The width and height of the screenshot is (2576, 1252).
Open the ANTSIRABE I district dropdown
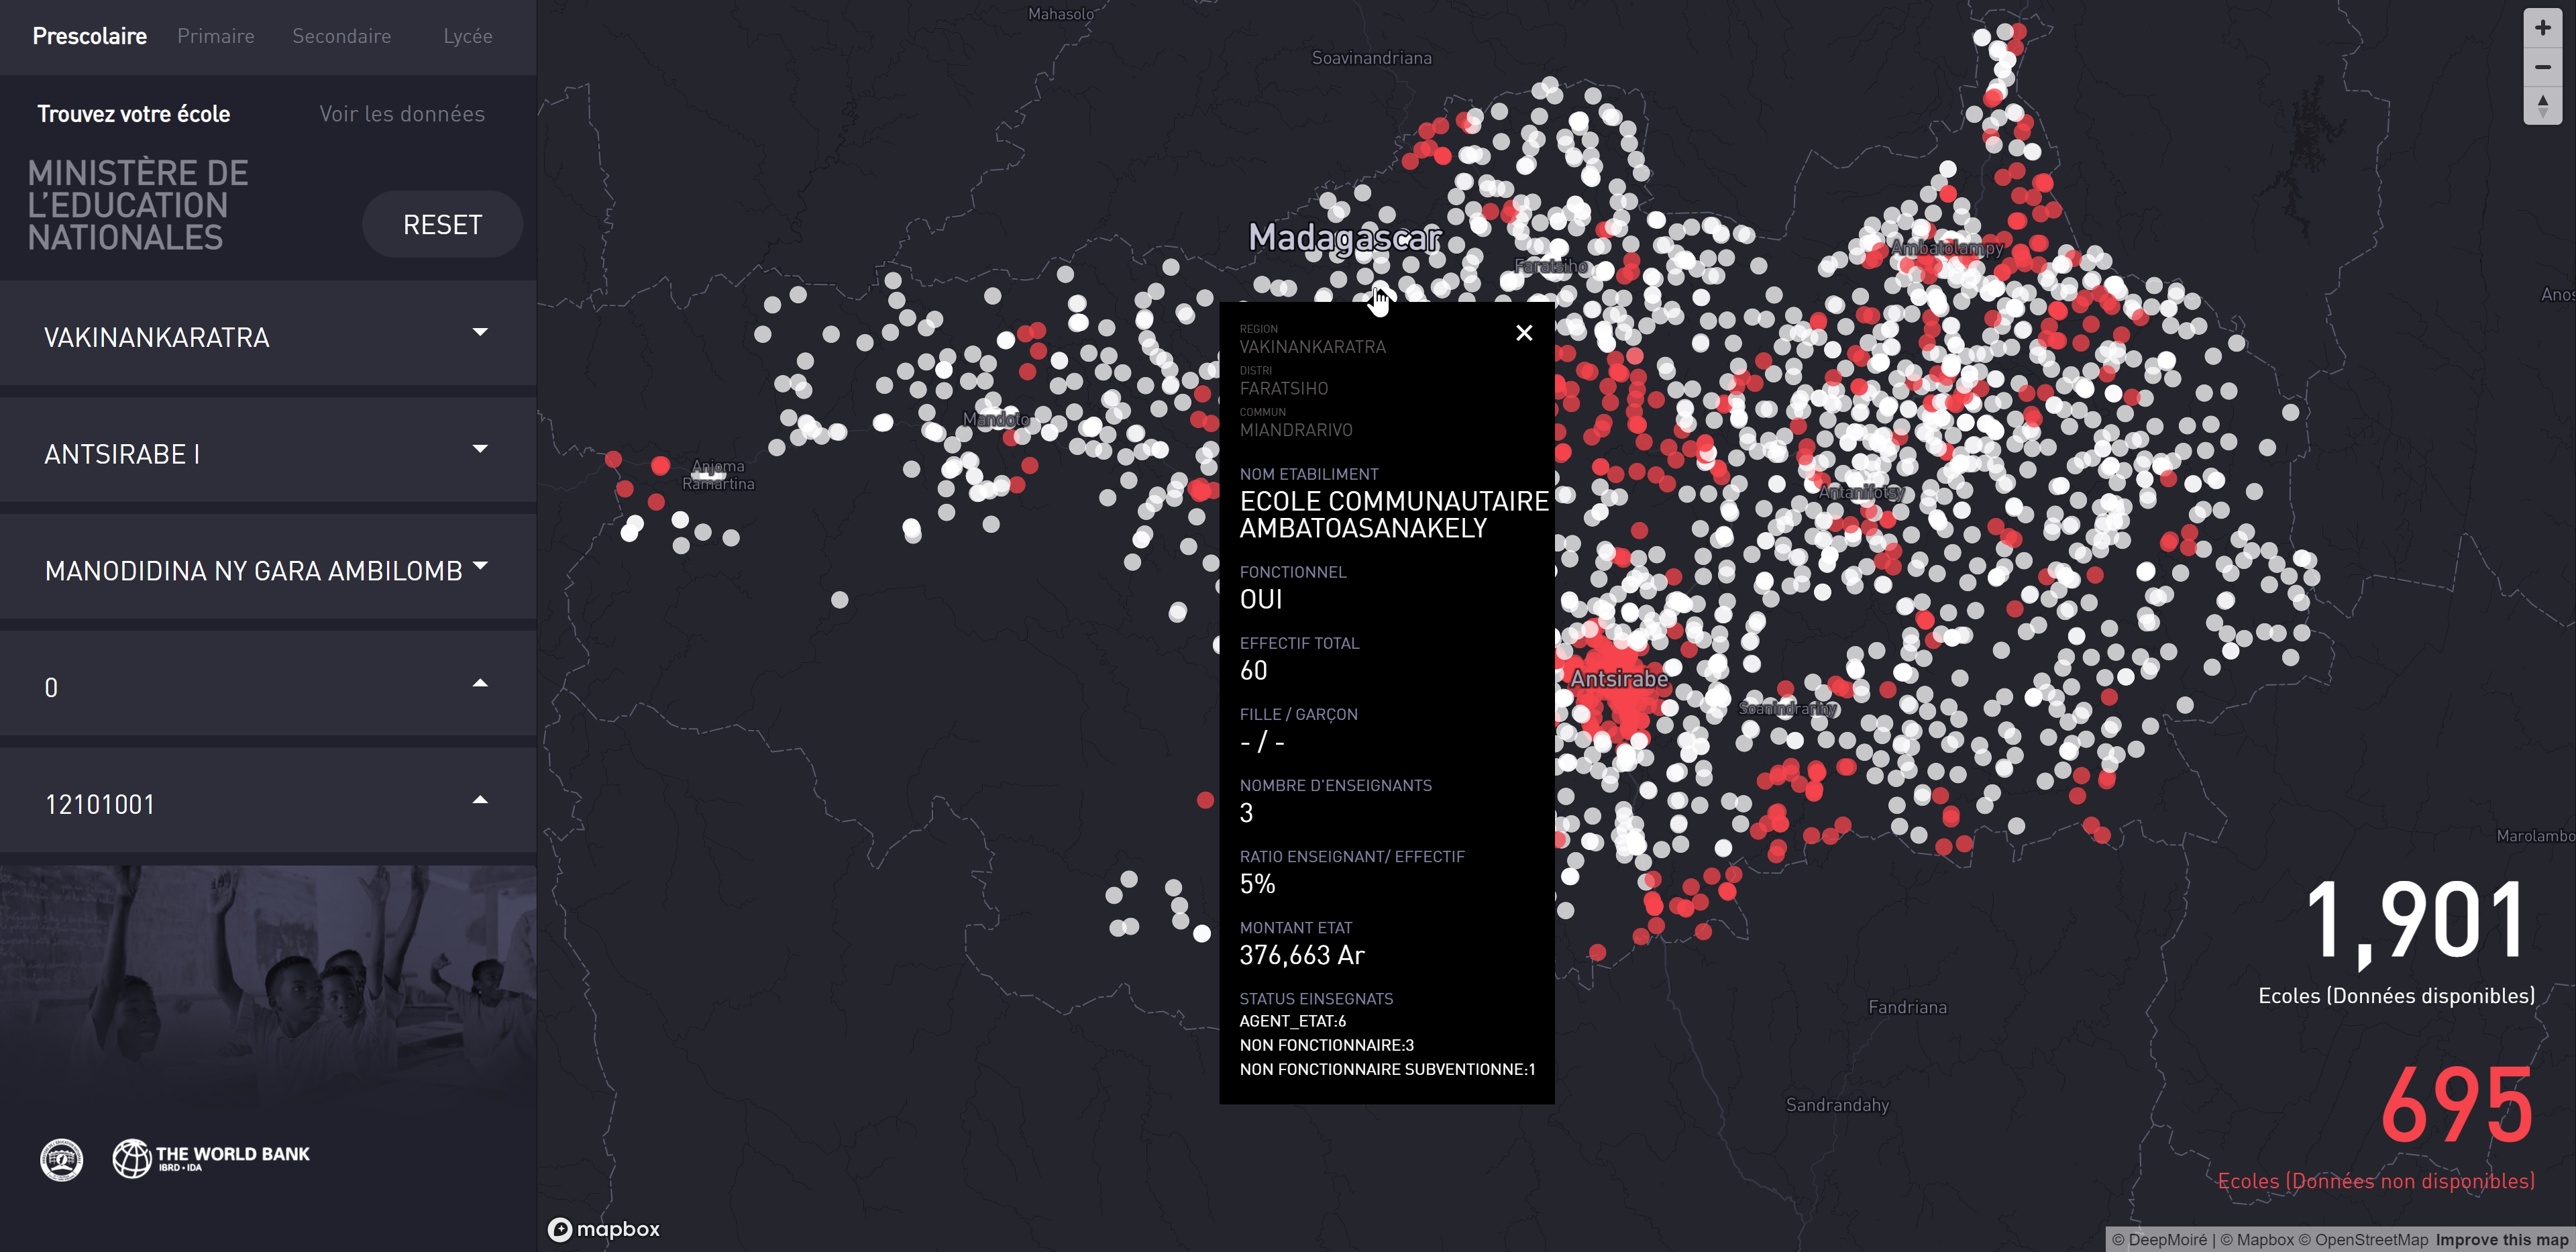268,454
